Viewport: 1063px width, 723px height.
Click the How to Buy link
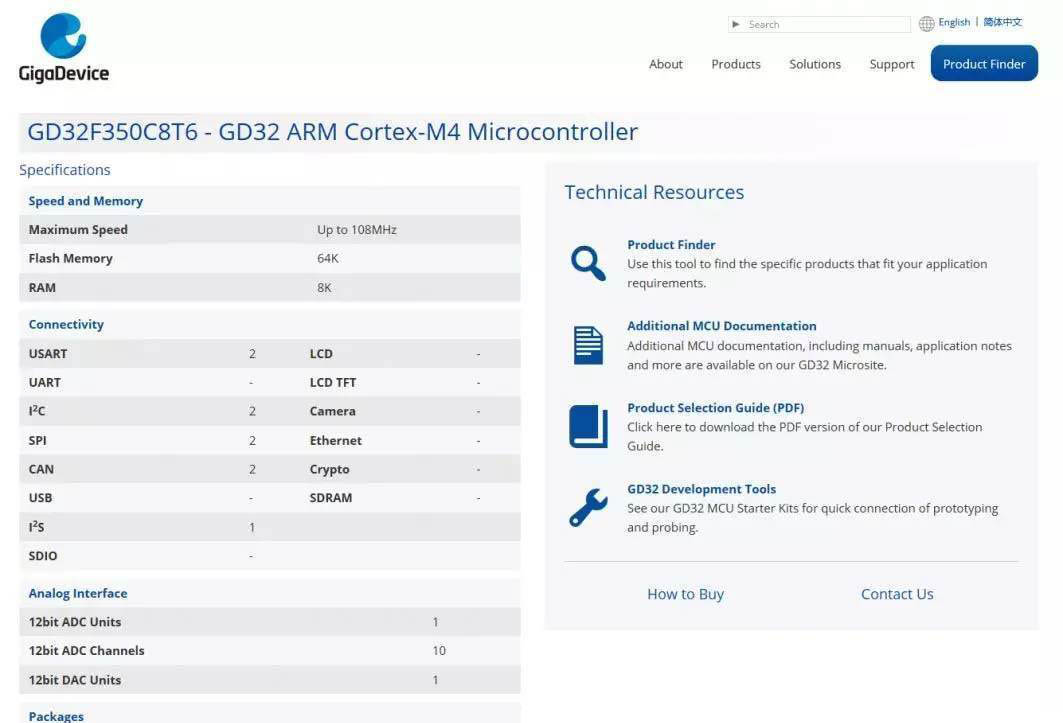685,594
